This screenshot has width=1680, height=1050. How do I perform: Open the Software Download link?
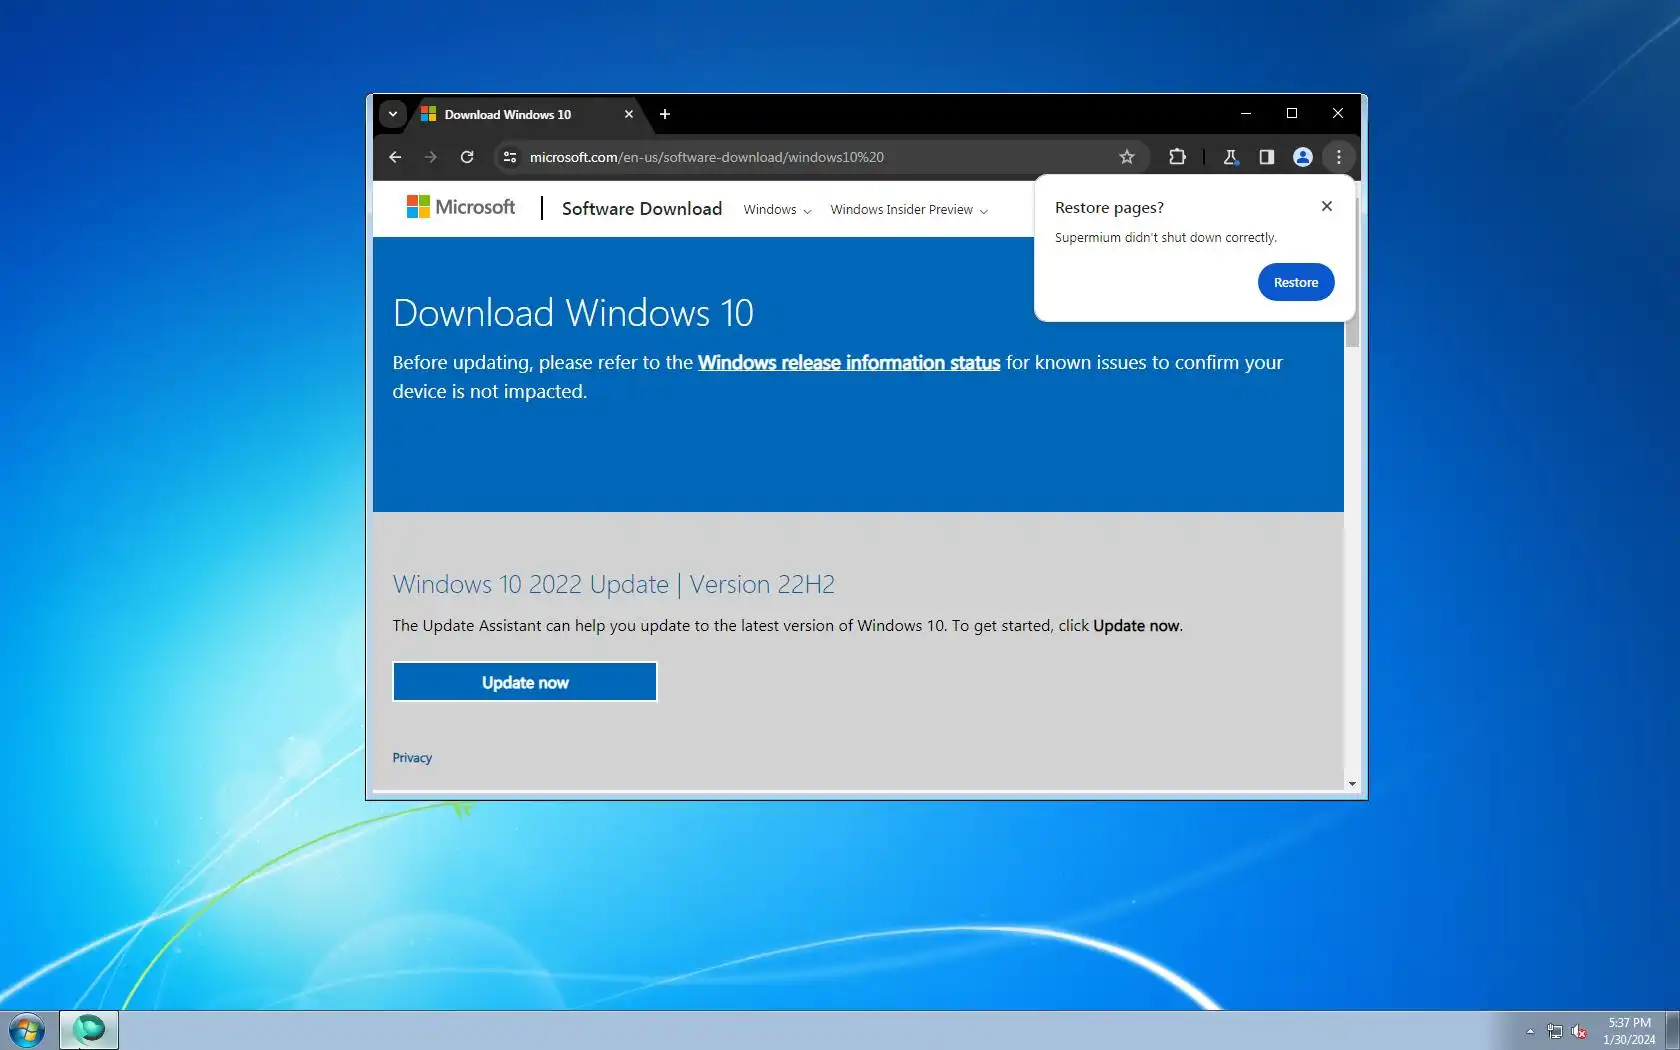pos(642,208)
